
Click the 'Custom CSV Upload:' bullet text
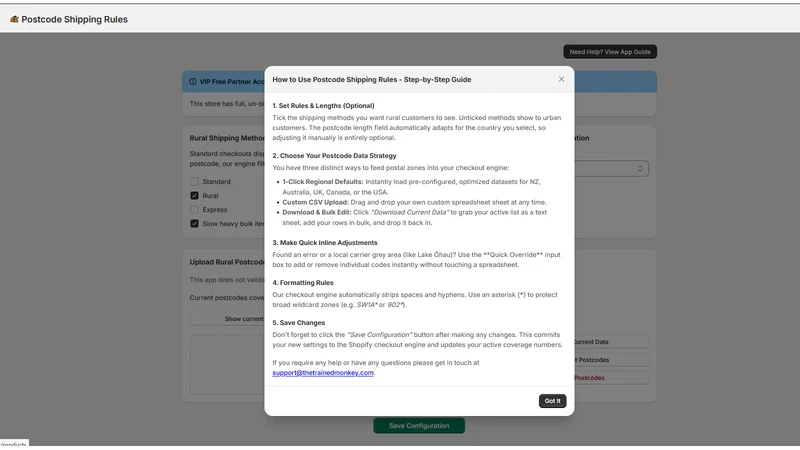[x=315, y=202]
